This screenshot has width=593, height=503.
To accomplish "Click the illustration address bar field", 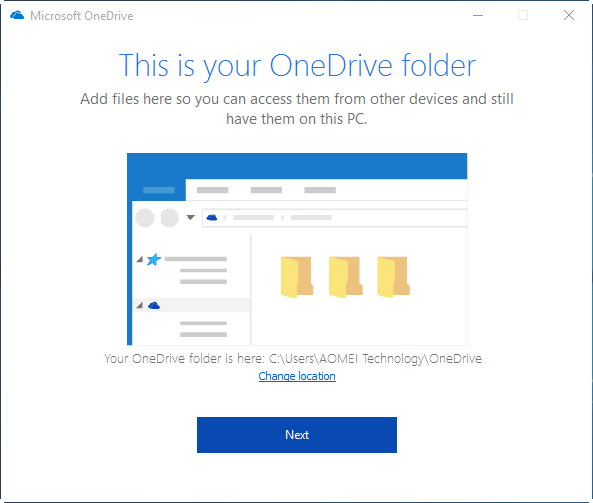I will pos(335,218).
